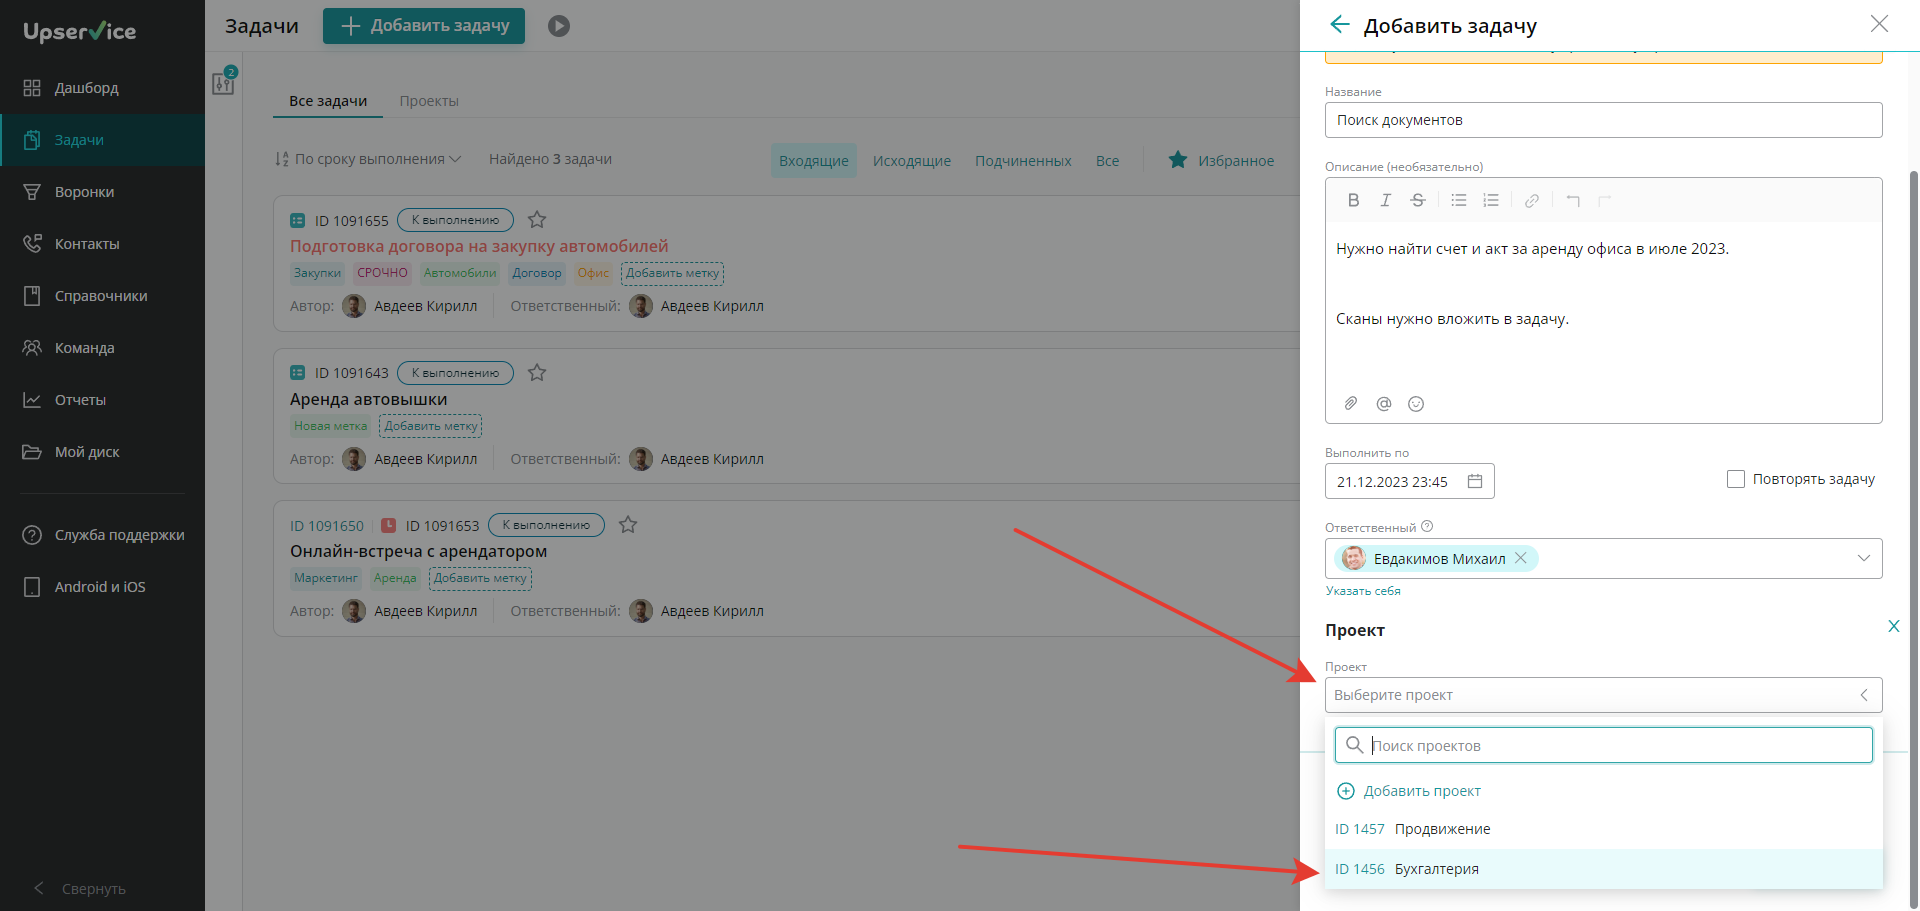The image size is (1920, 911).
Task: Open Android и iOS in the sidebar
Action: coord(102,587)
